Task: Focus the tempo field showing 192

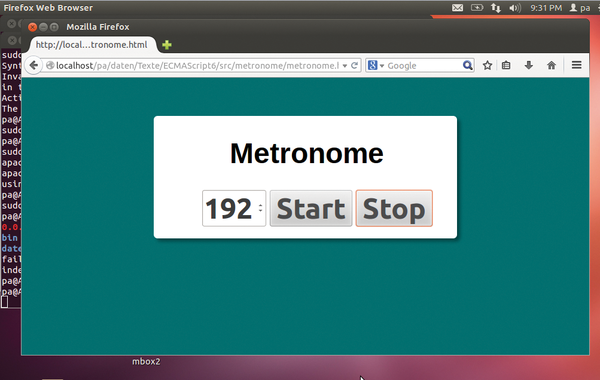Action: point(234,209)
